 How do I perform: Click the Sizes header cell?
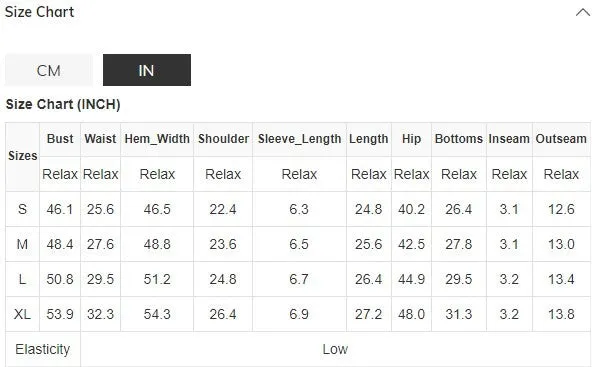coord(22,156)
